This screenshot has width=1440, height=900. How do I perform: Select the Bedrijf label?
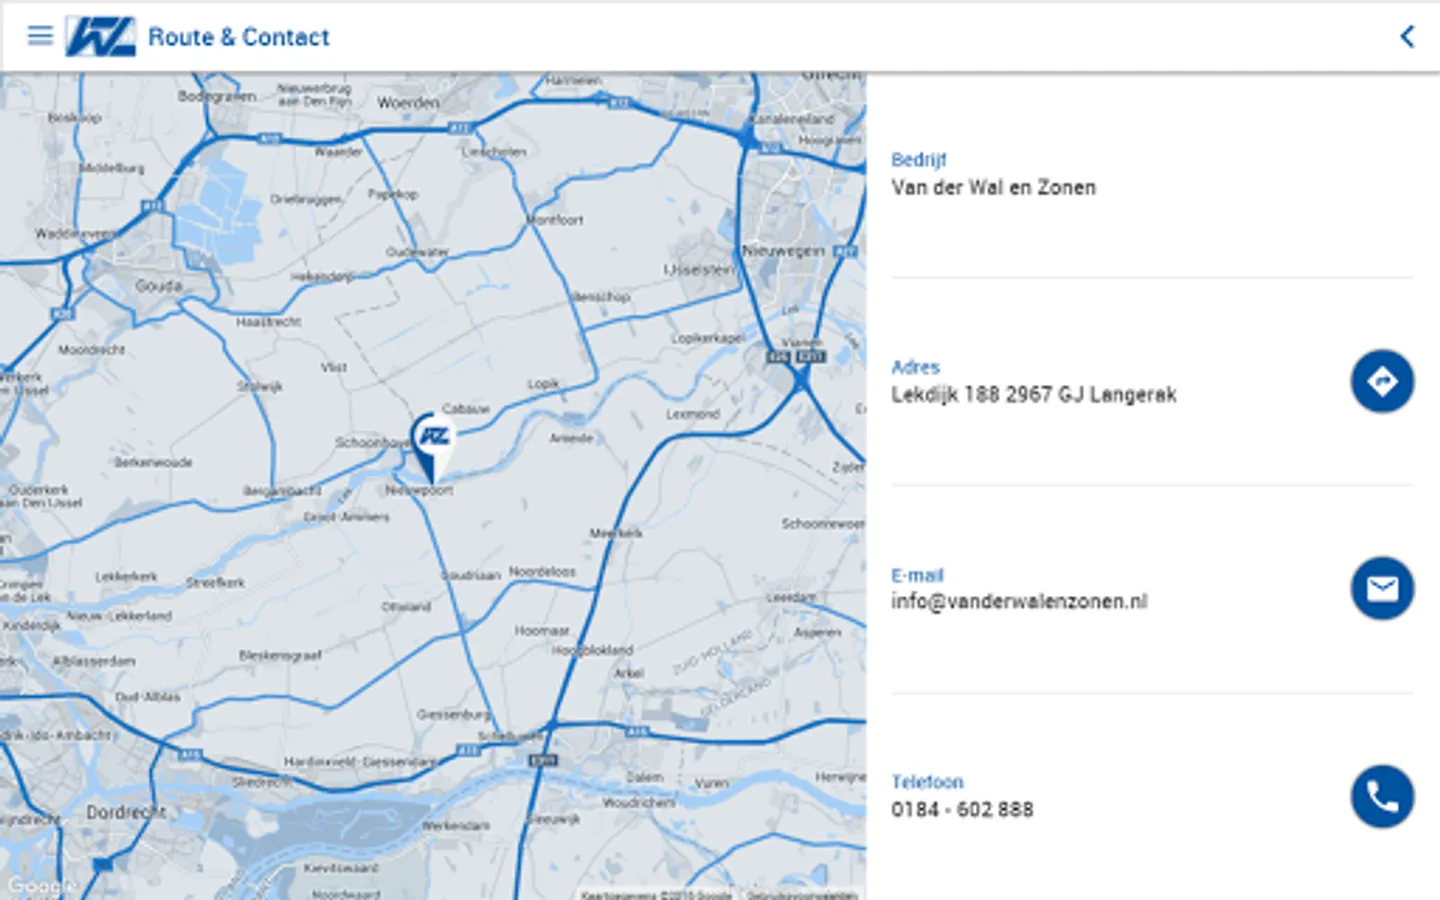pyautogui.click(x=918, y=160)
